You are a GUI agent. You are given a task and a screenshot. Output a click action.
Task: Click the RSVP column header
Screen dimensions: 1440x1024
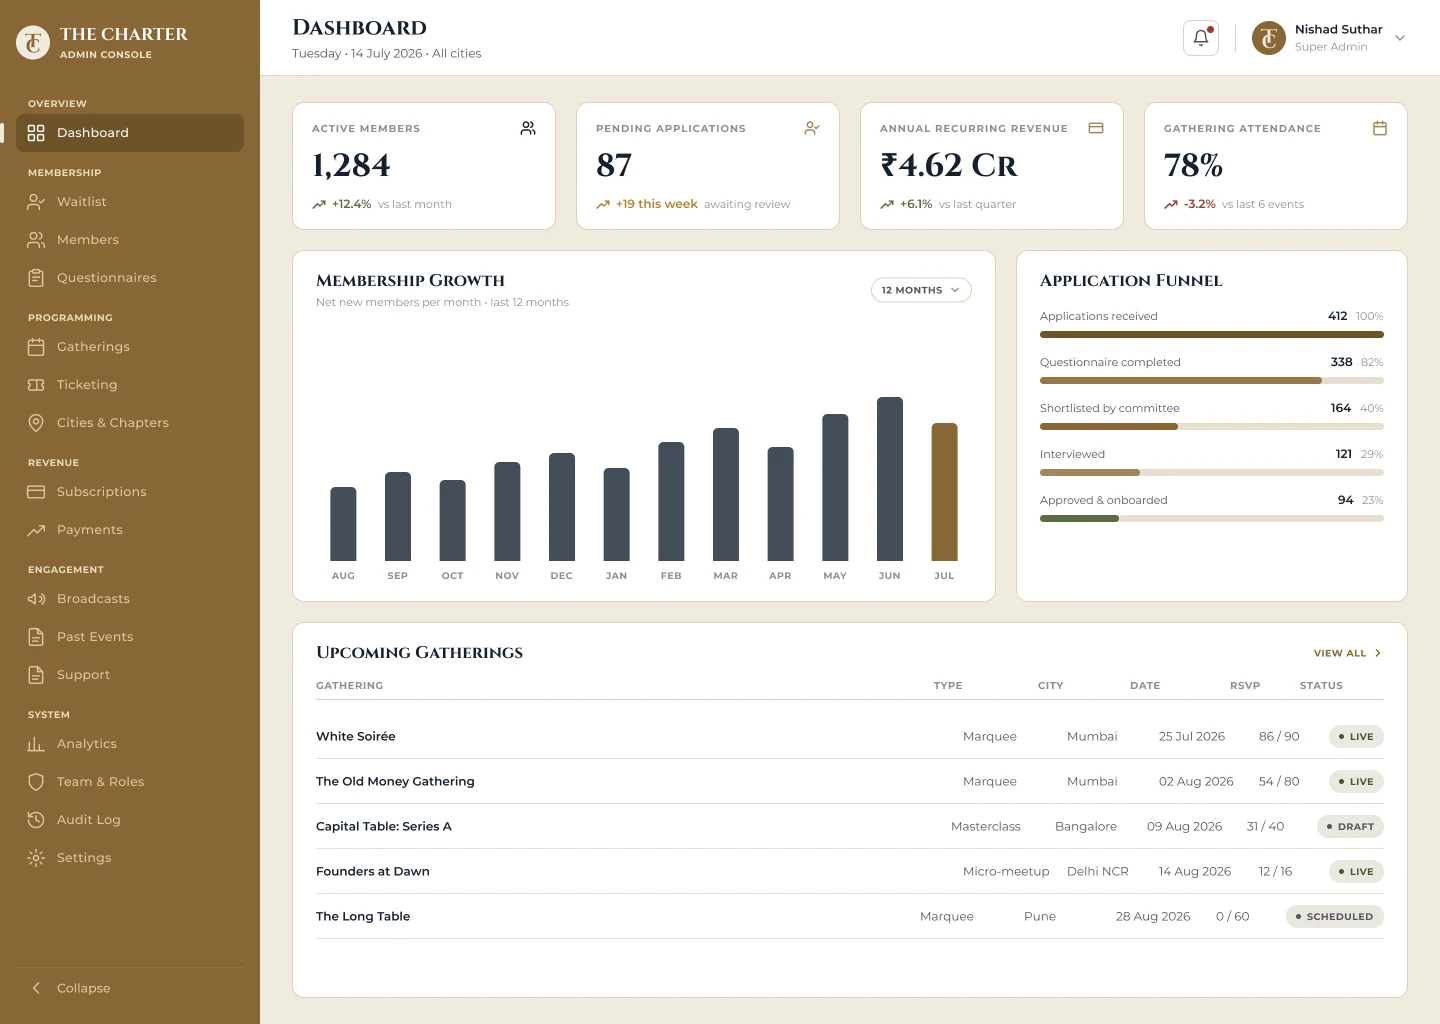coord(1245,686)
